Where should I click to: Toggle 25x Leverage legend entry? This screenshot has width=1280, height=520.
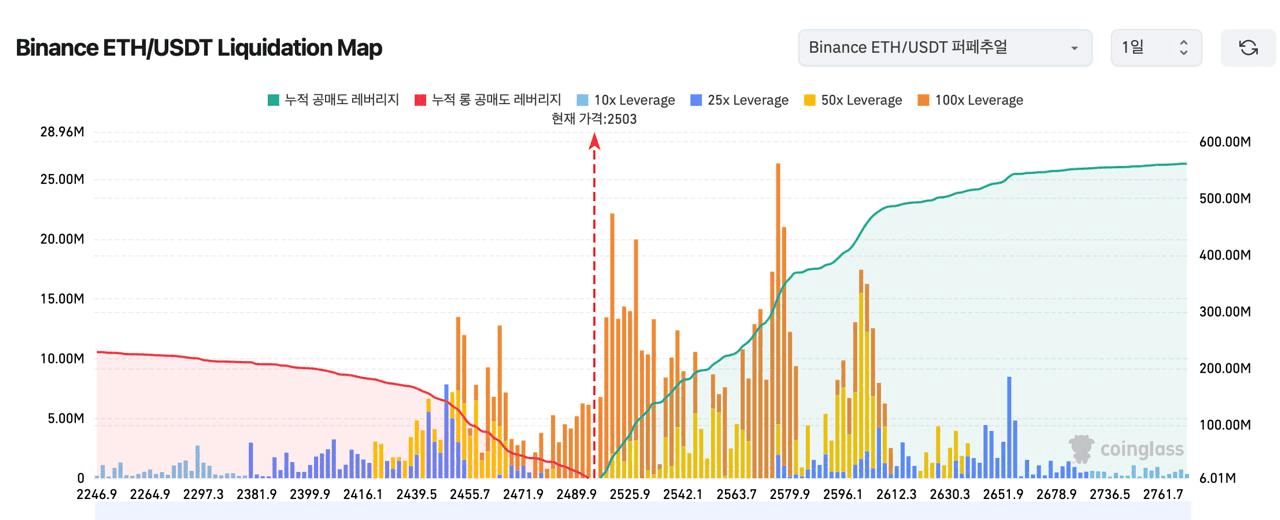[x=739, y=100]
